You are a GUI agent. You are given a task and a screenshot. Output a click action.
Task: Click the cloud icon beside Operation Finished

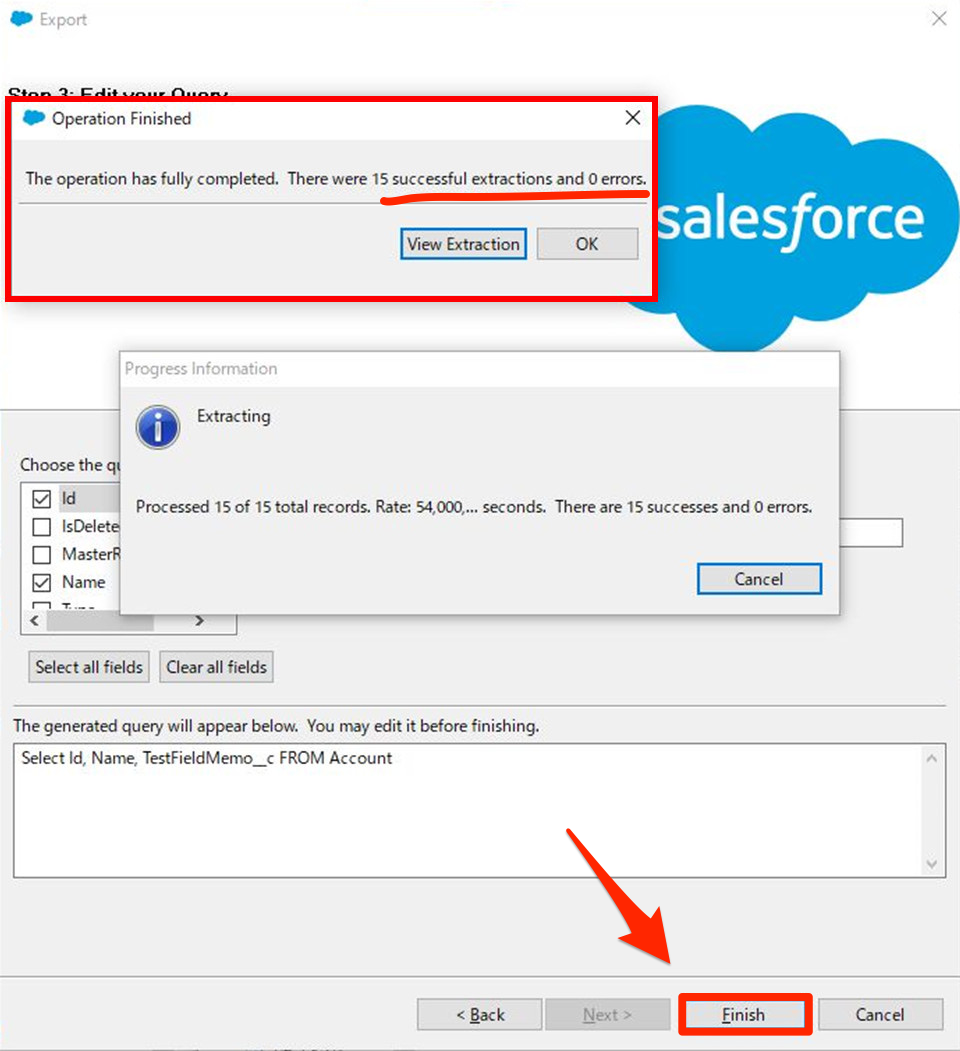[34, 119]
